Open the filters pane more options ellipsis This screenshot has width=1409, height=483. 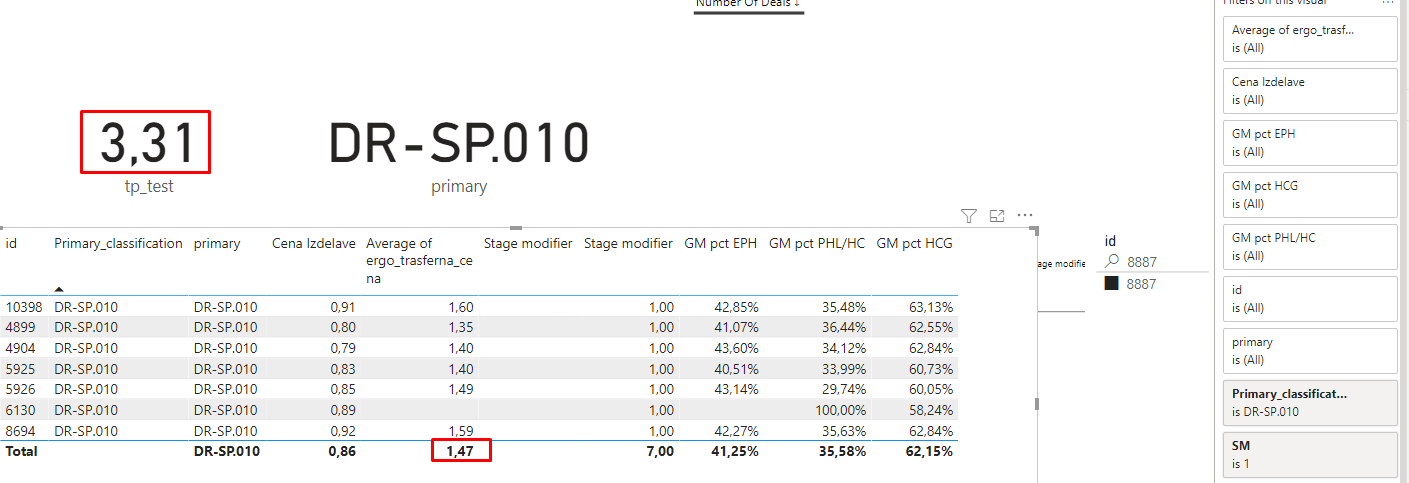[x=1388, y=4]
